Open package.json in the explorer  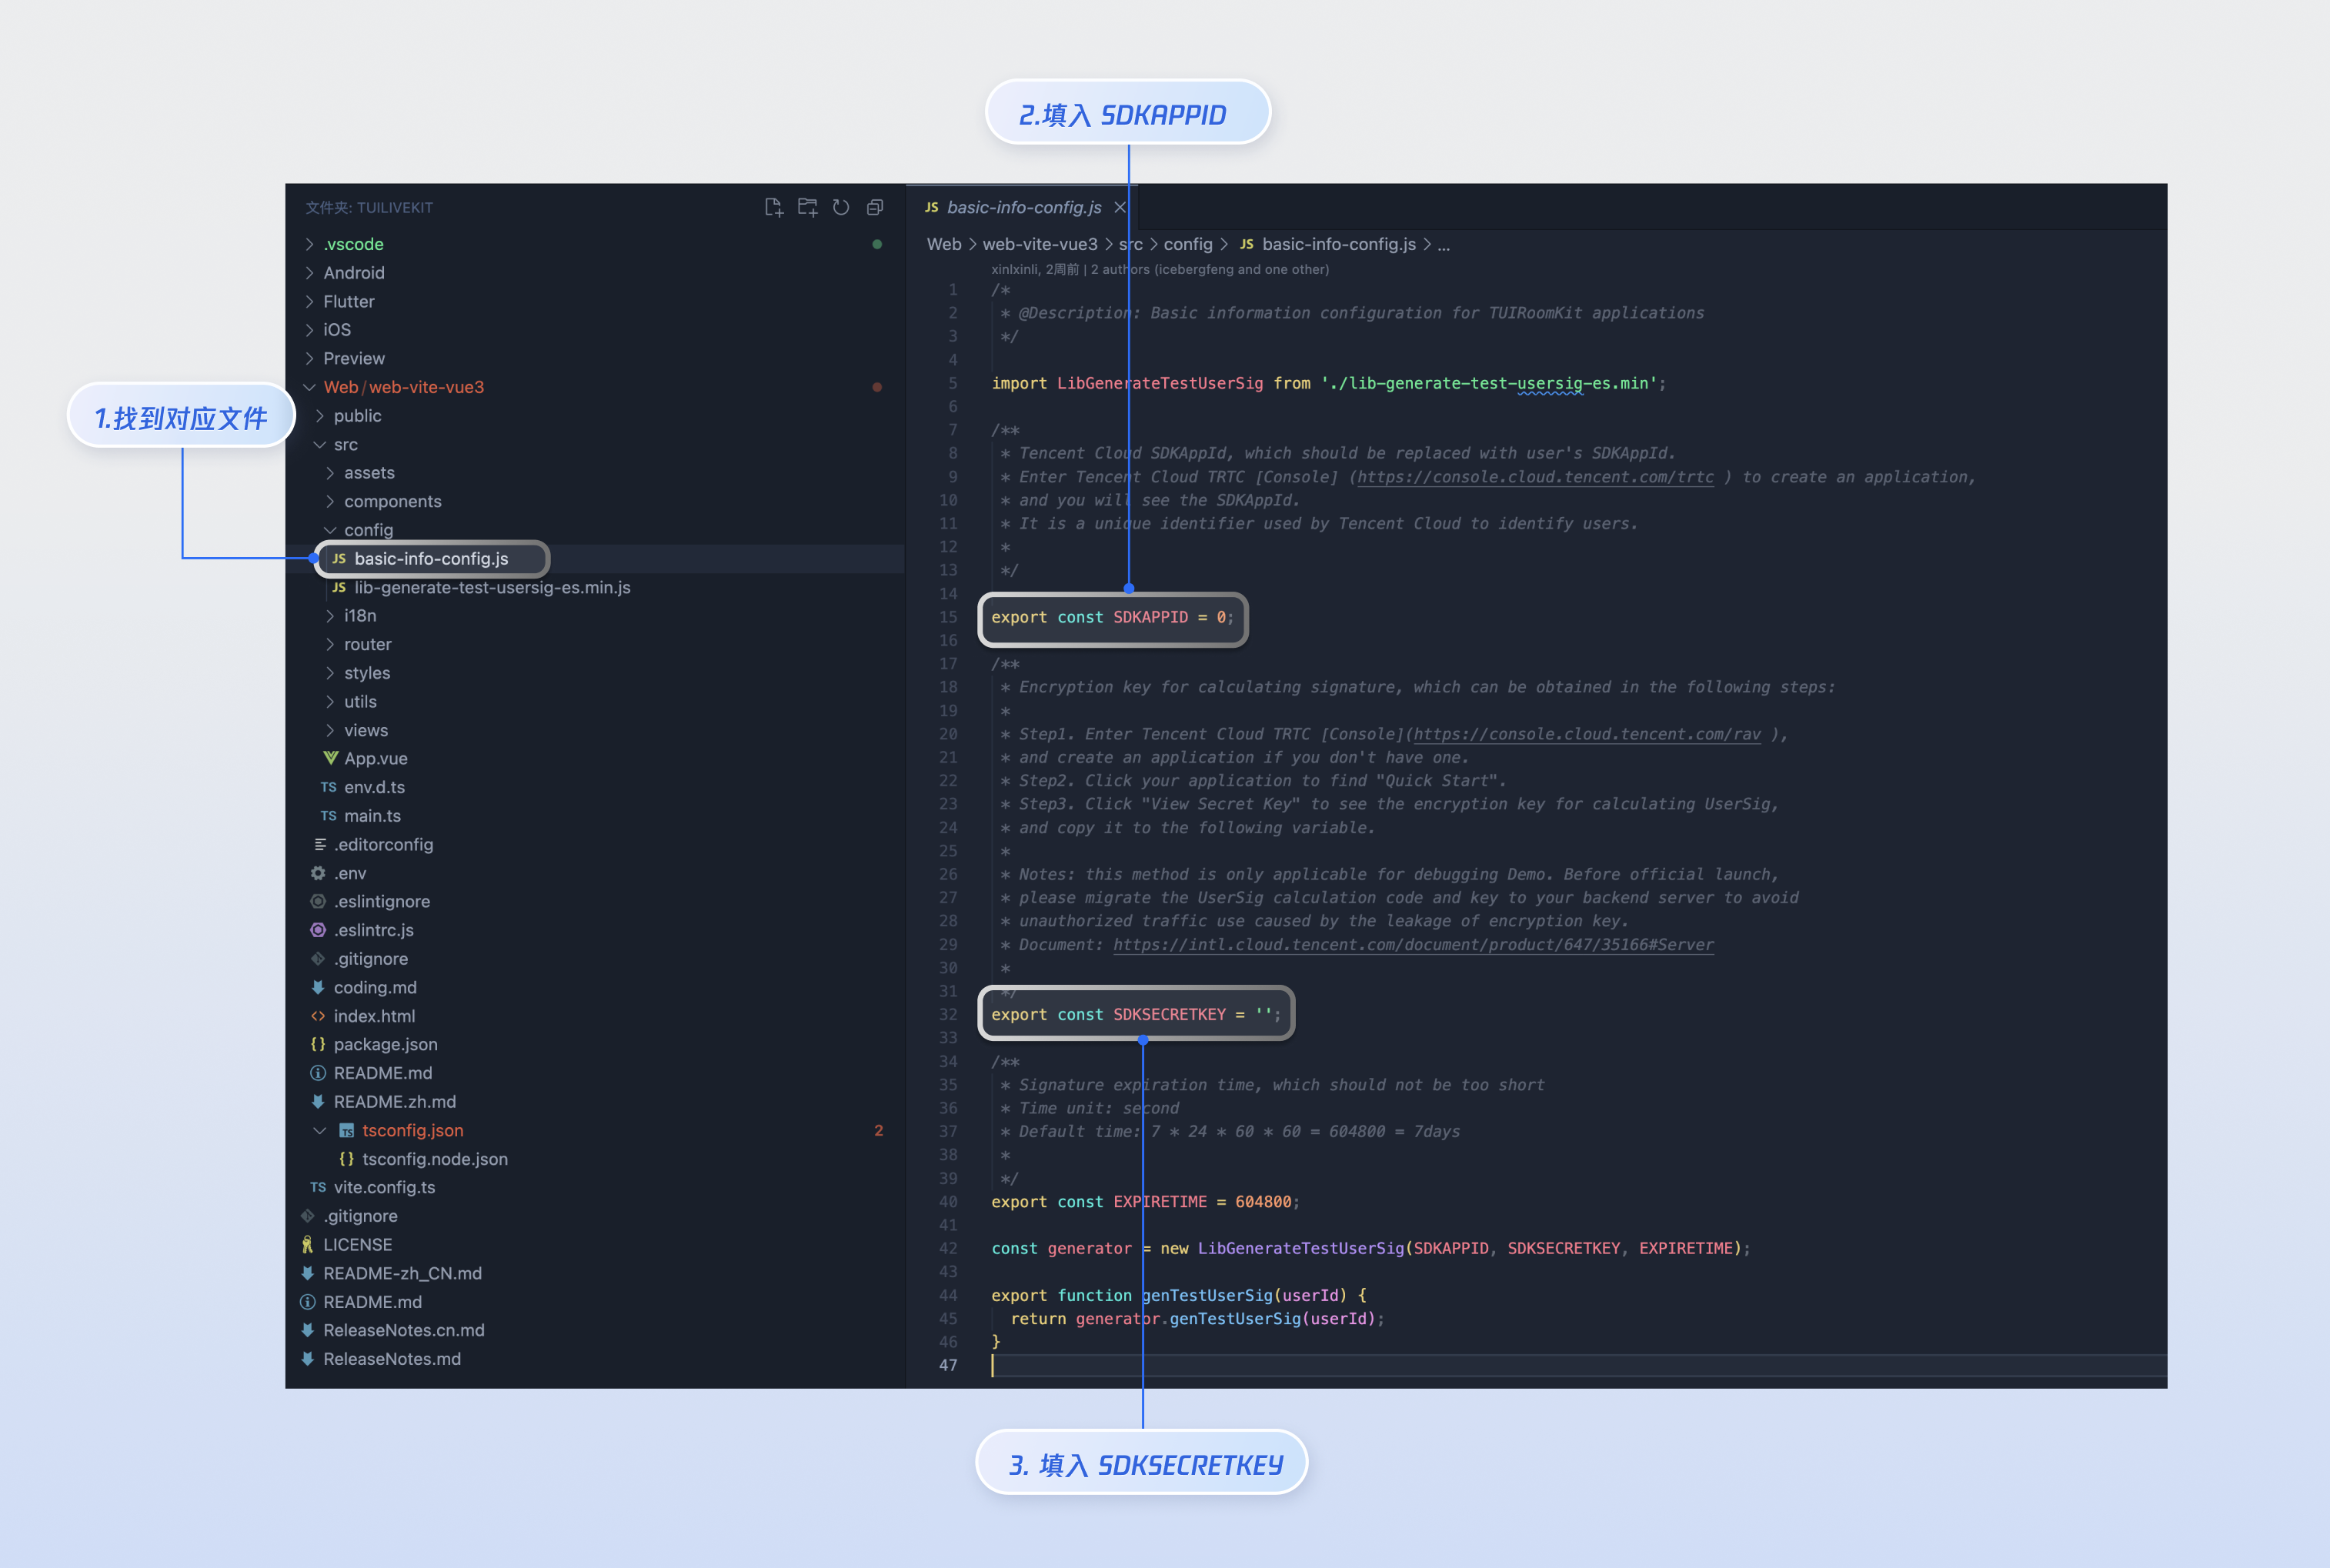click(385, 1044)
